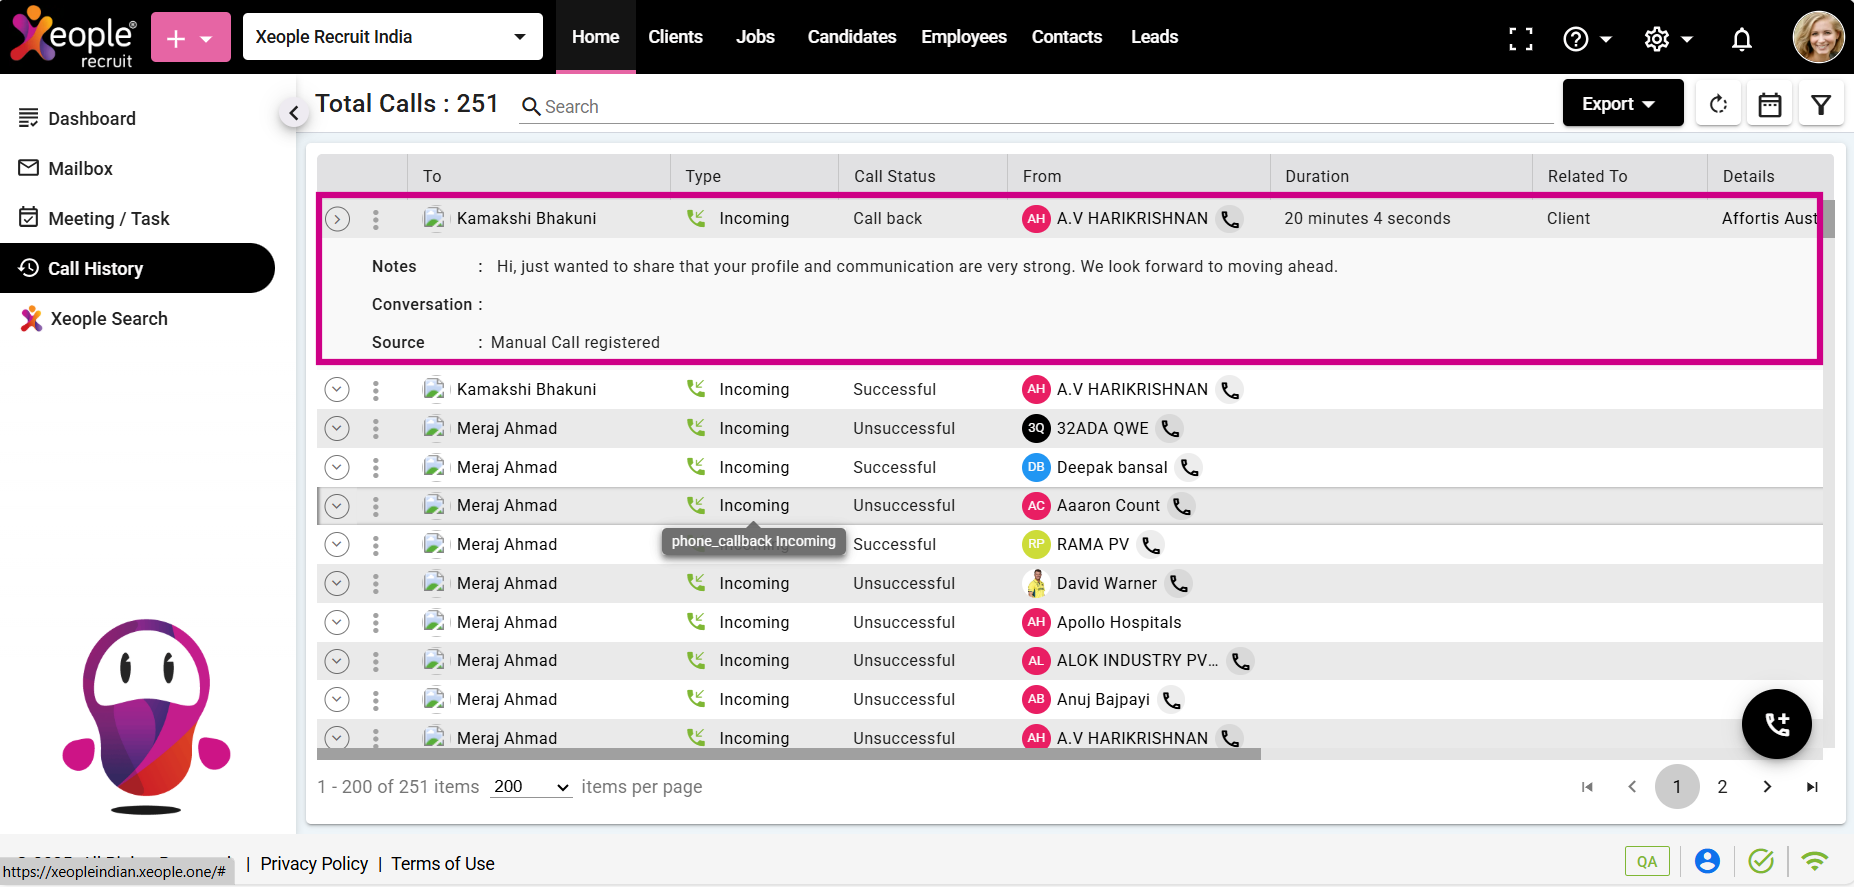Open the Xeople Recruit India dropdown
Screen dimensions: 1854x887
[x=392, y=37]
